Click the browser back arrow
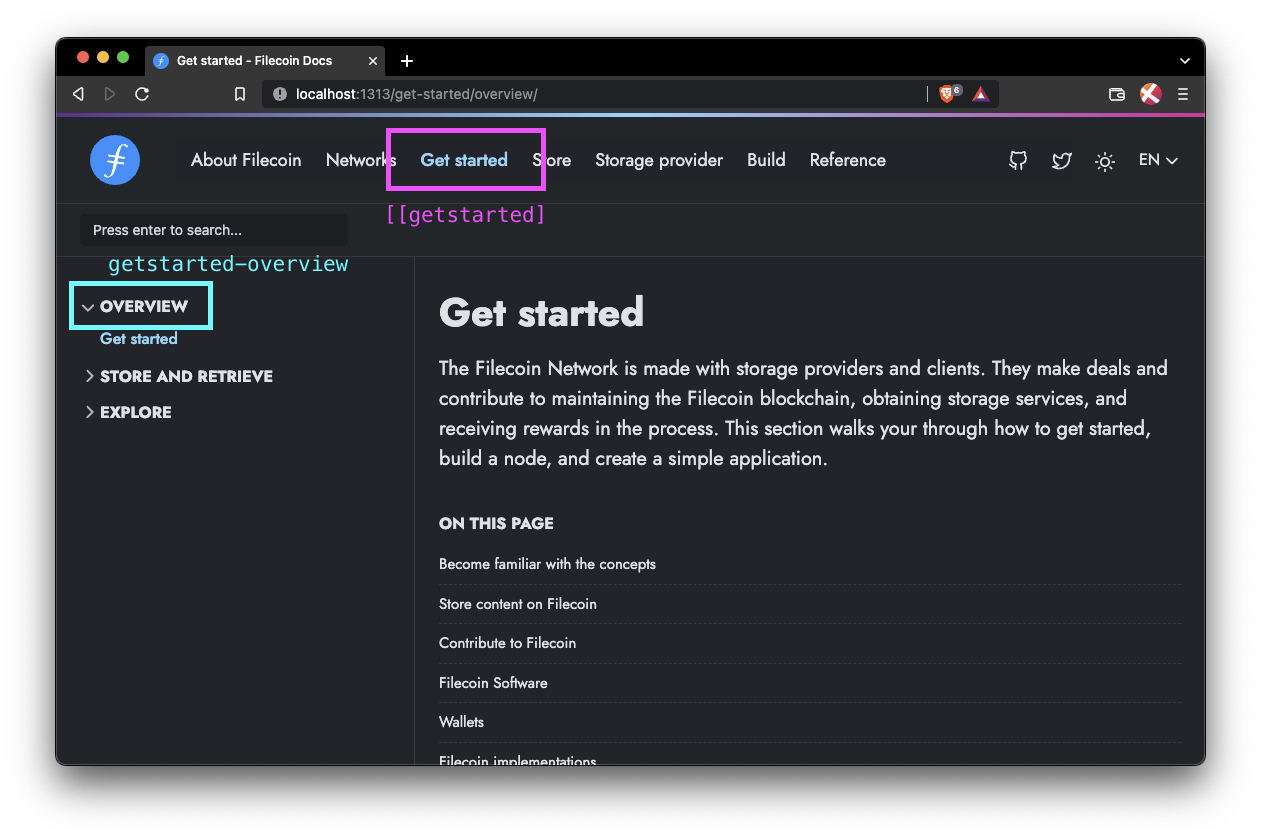This screenshot has height=839, width=1261. [x=78, y=94]
